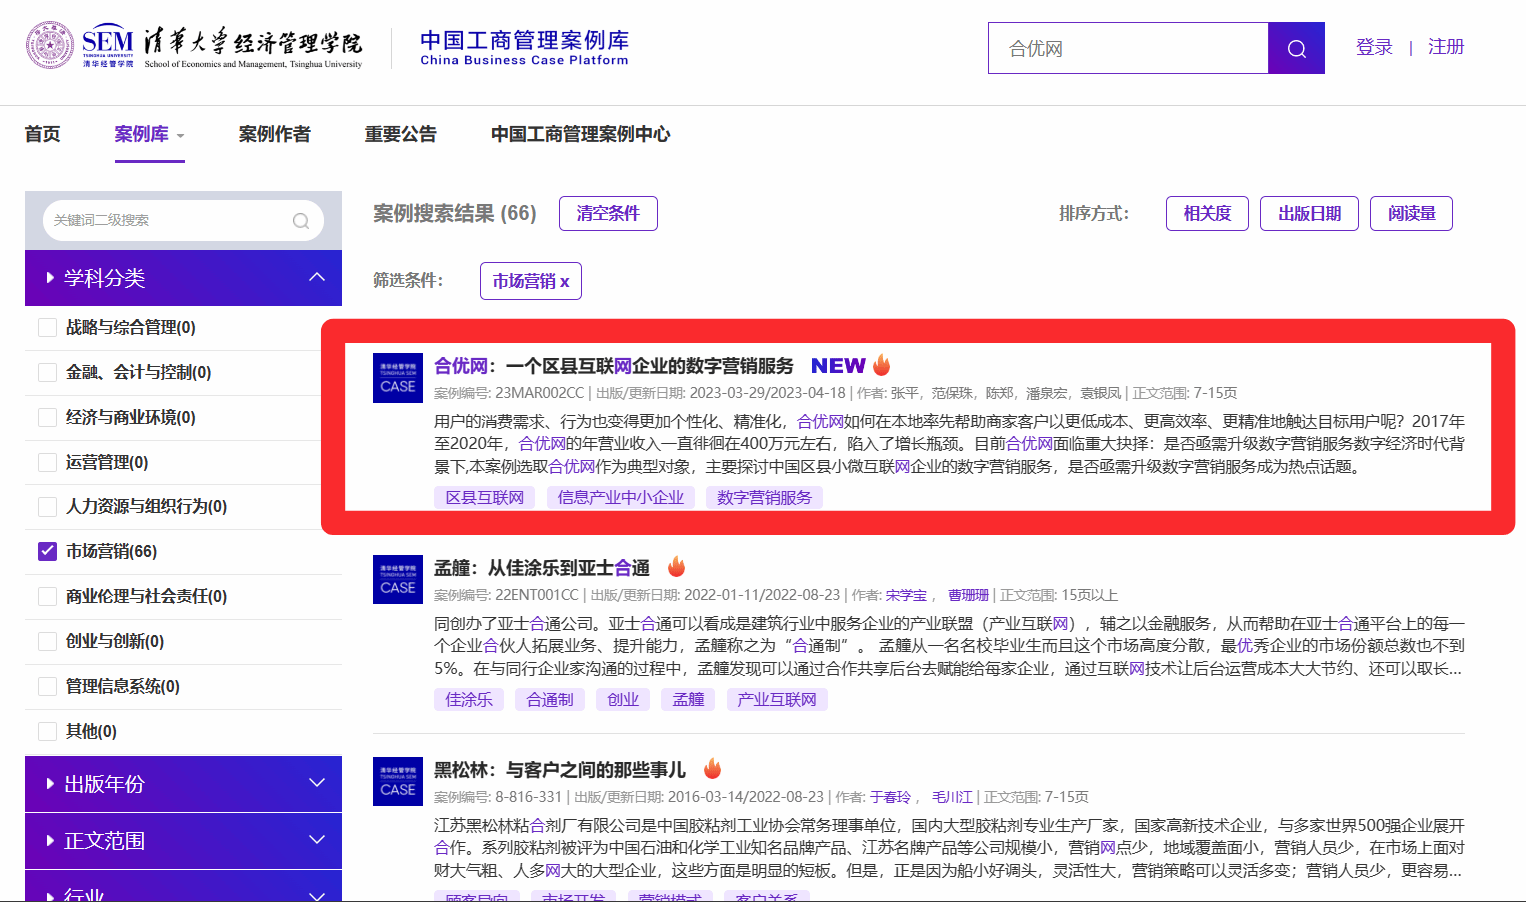Click the flame icon next to 黑松林 title
The height and width of the screenshot is (902, 1526).
point(712,769)
